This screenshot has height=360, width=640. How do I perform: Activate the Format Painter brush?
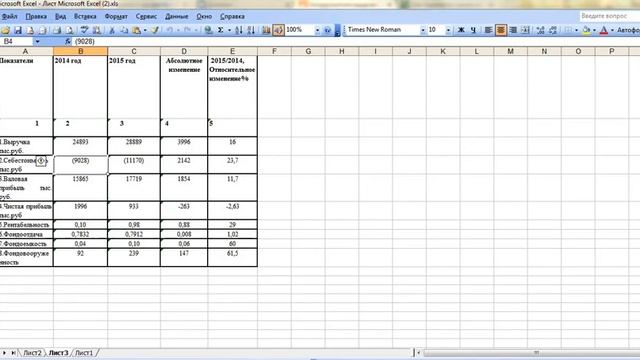coord(155,30)
